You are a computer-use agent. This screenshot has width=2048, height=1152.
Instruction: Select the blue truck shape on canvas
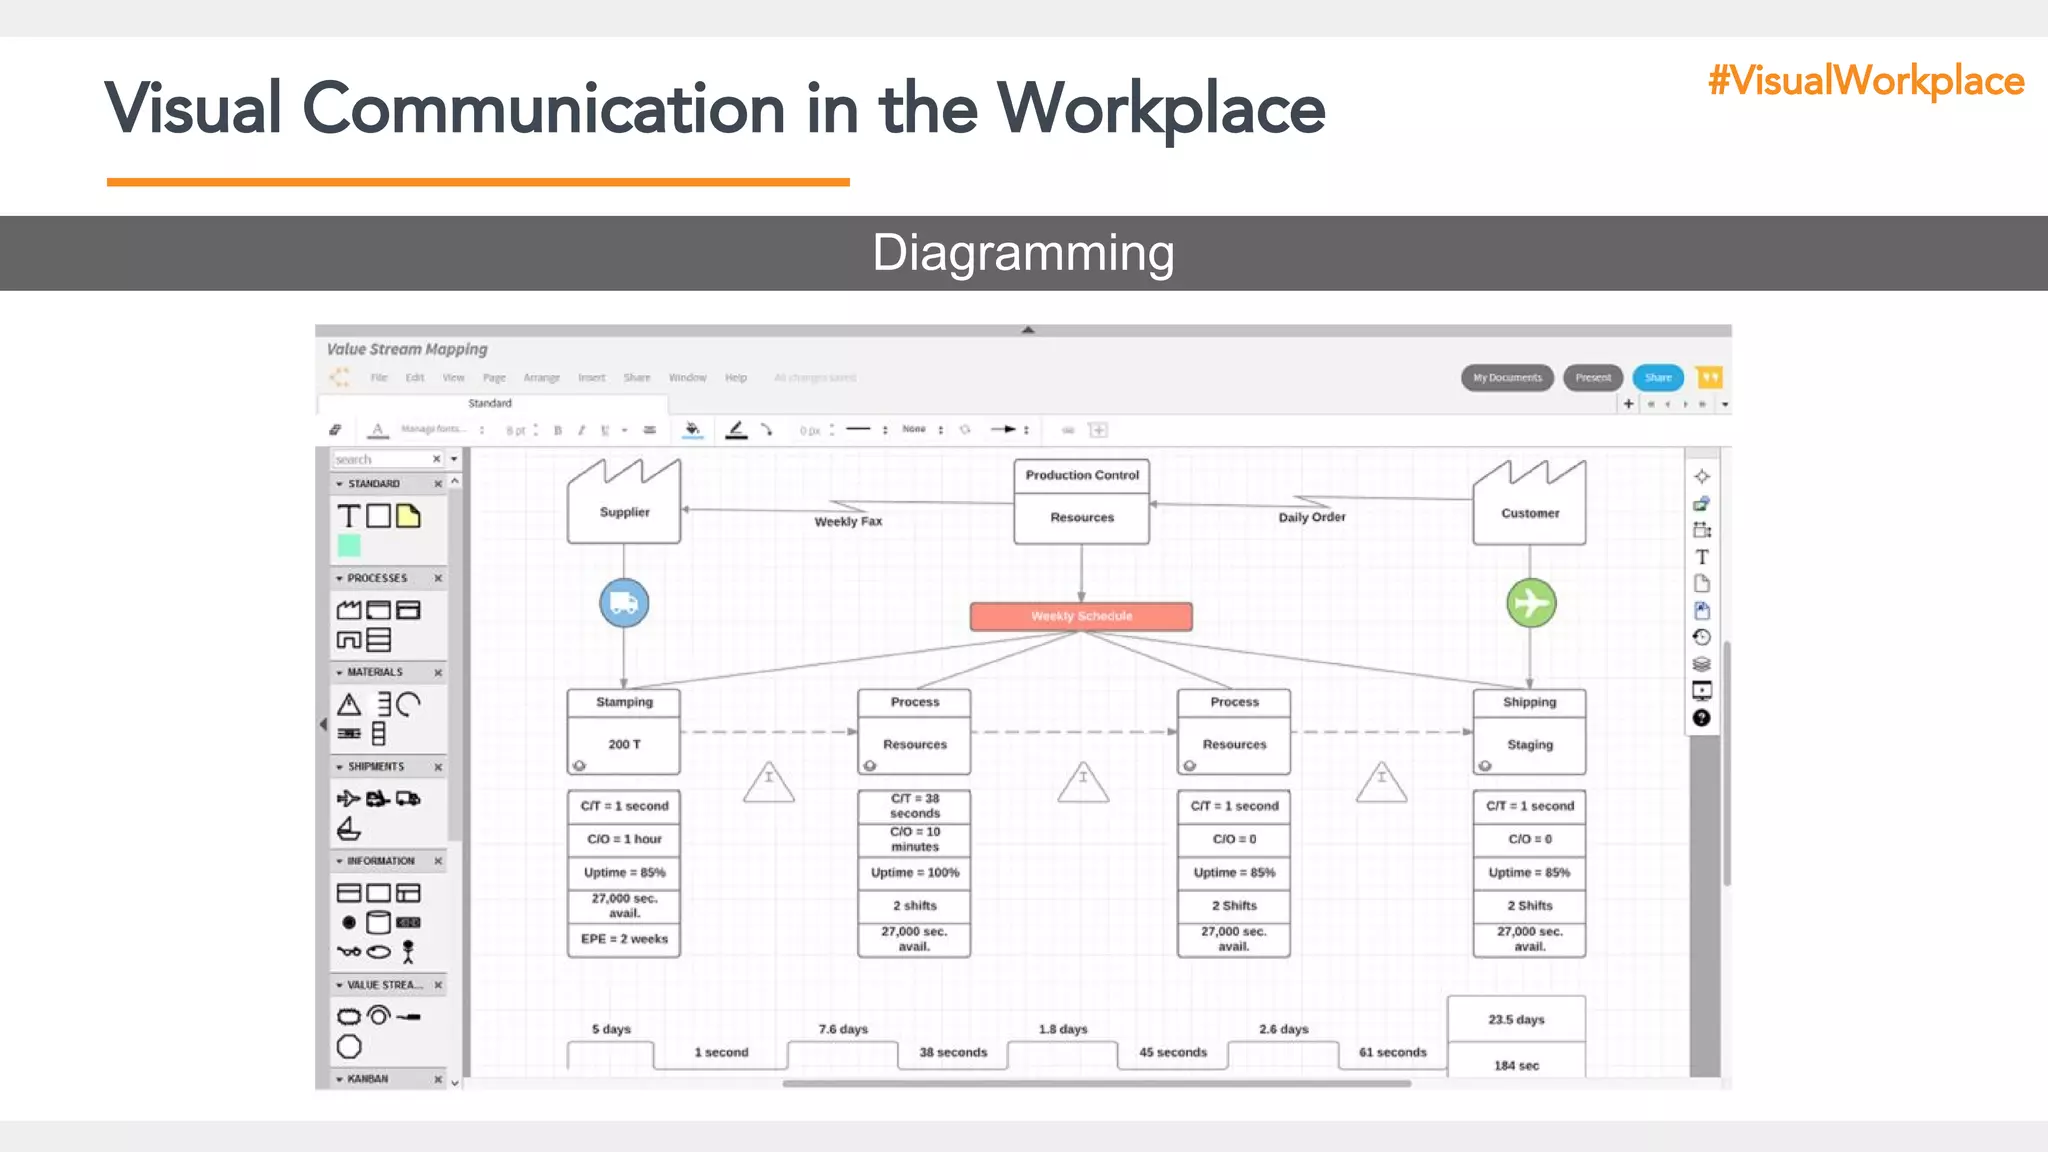pos(624,603)
